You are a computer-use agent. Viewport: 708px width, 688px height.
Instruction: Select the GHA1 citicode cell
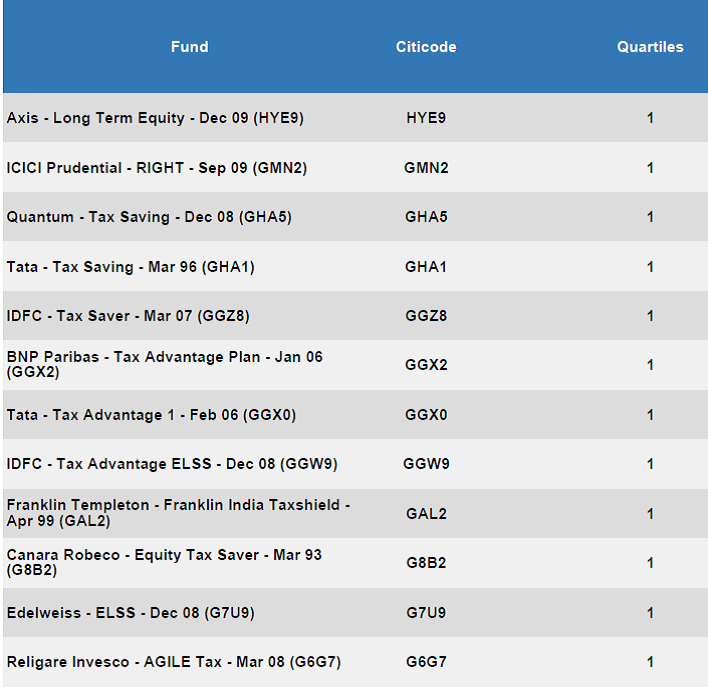pyautogui.click(x=426, y=266)
